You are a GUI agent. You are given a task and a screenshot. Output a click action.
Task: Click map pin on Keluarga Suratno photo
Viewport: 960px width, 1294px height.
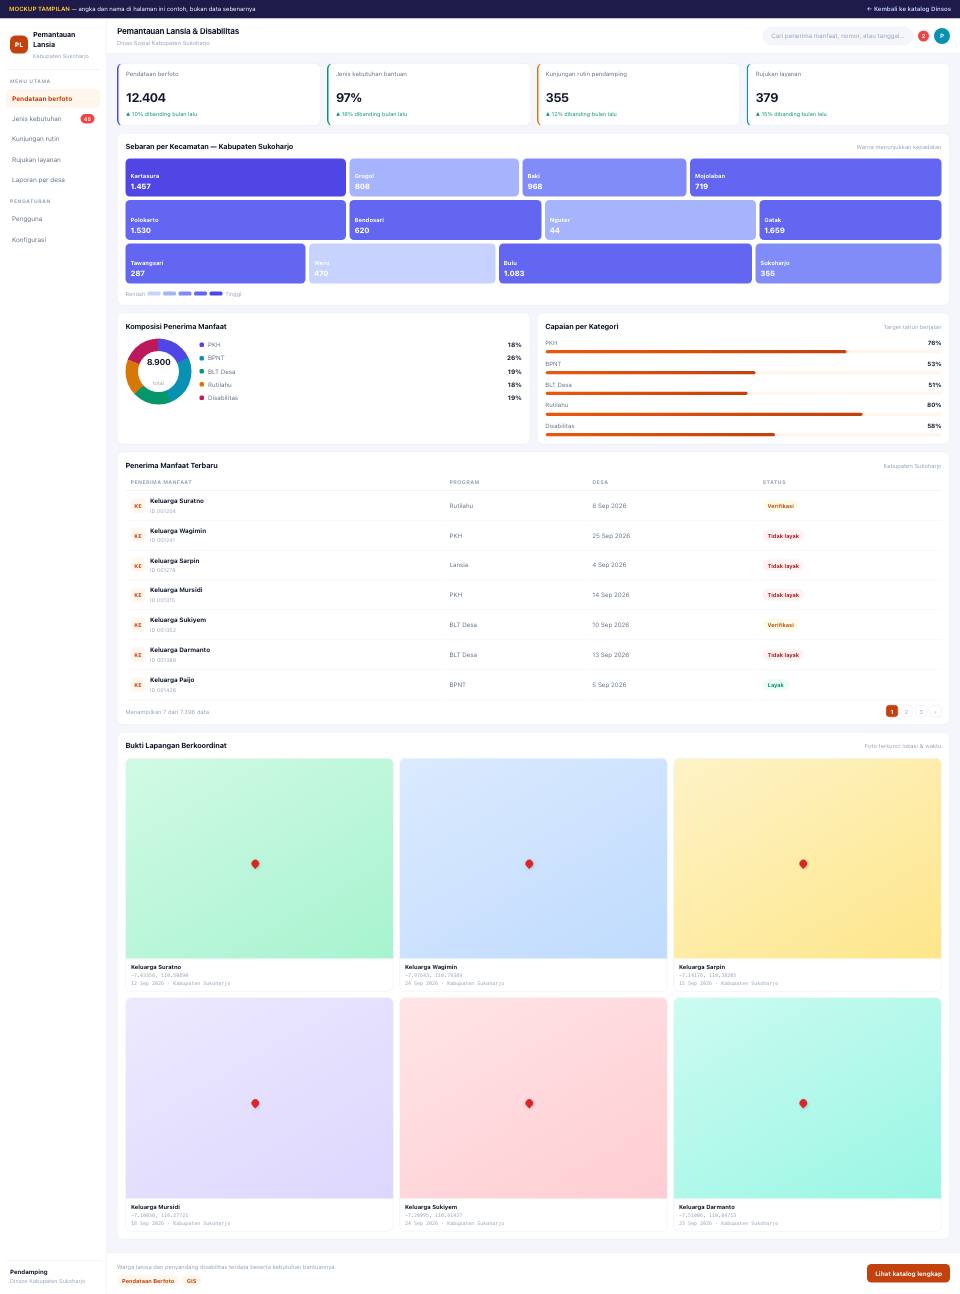(255, 864)
